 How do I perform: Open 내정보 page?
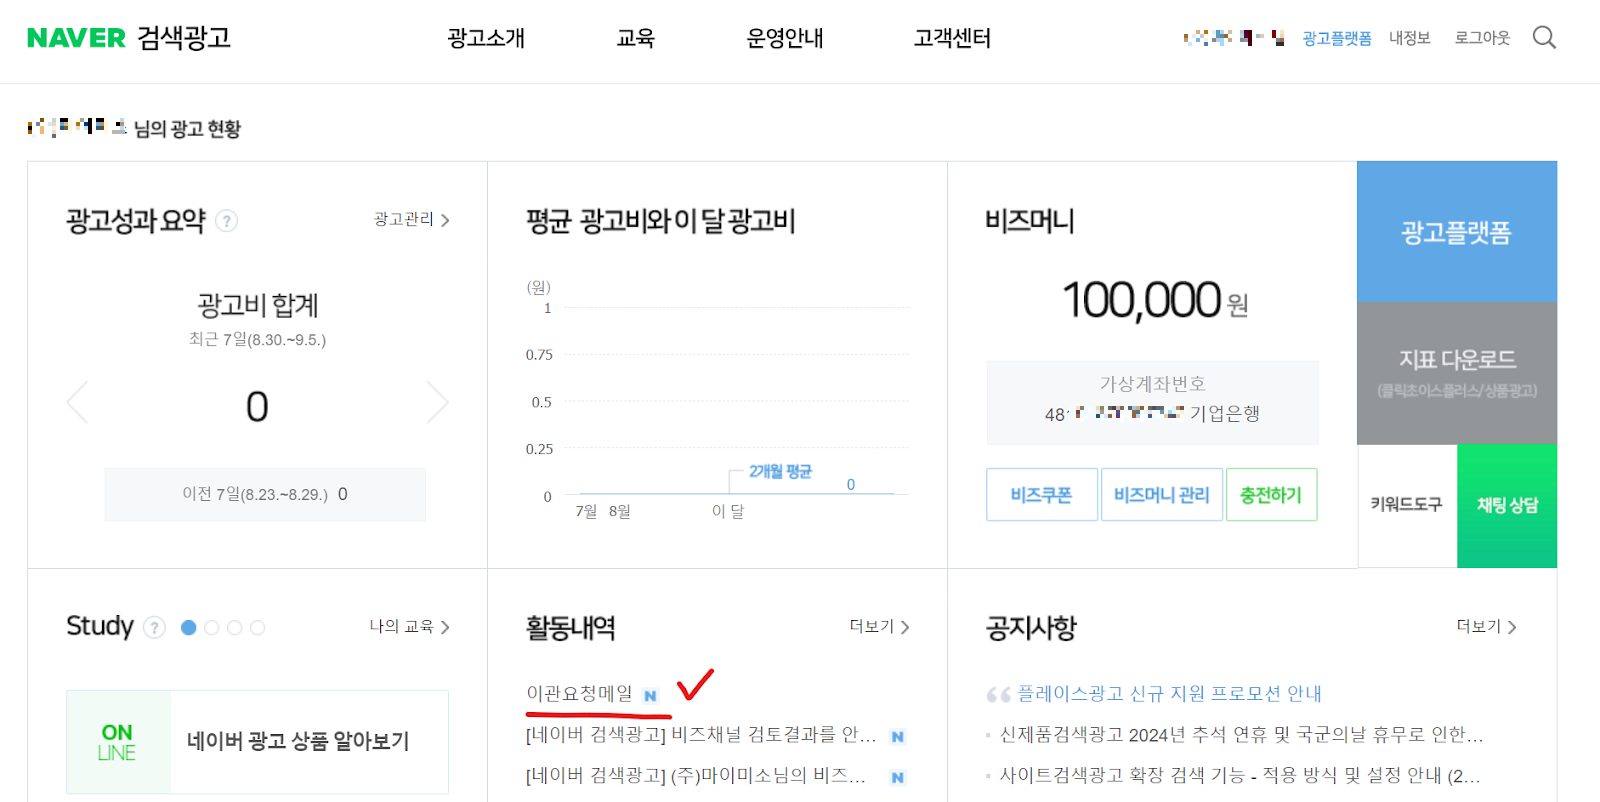tap(1410, 38)
